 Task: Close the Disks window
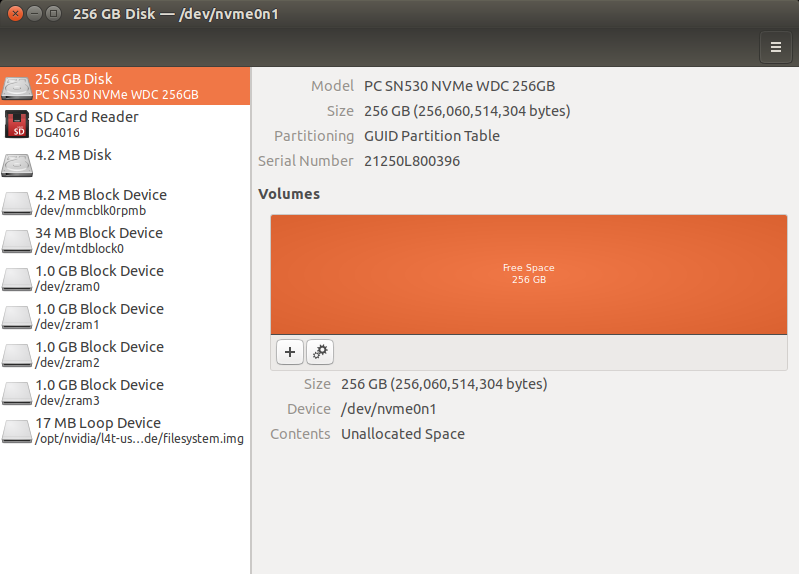click(15, 14)
